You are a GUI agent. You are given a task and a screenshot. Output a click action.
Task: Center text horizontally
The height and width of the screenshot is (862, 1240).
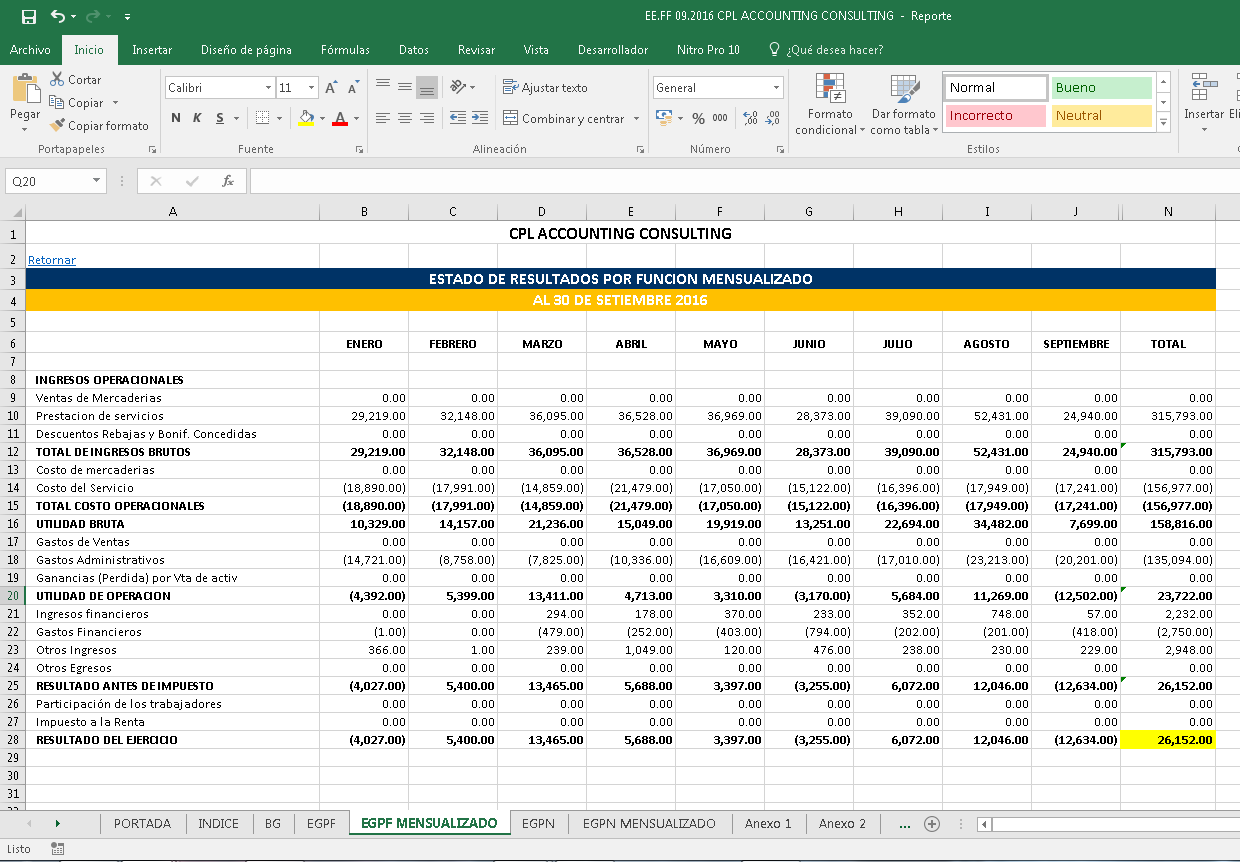[x=405, y=118]
